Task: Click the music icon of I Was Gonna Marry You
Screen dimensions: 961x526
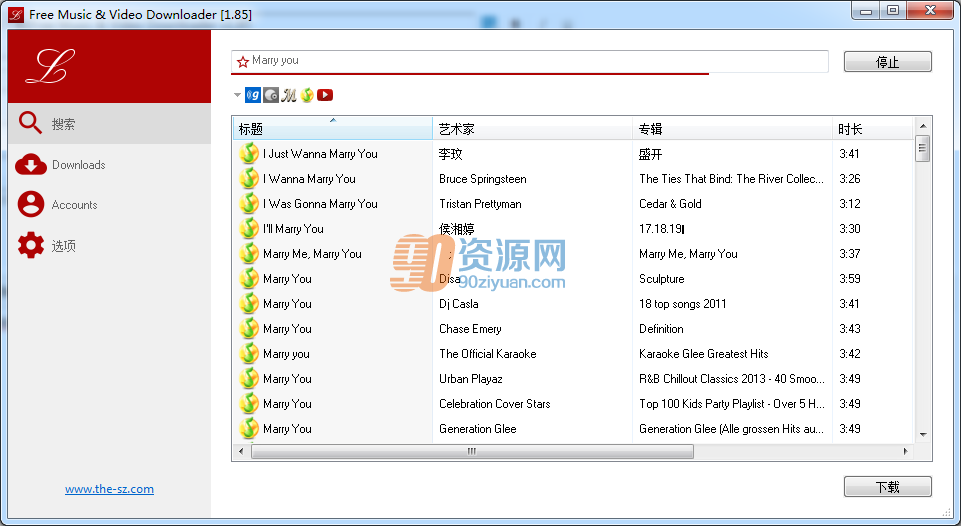Action: (x=248, y=204)
